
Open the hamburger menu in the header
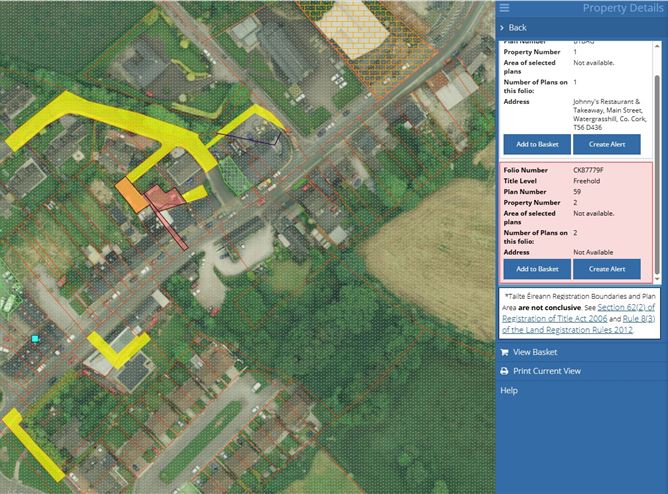pyautogui.click(x=504, y=8)
